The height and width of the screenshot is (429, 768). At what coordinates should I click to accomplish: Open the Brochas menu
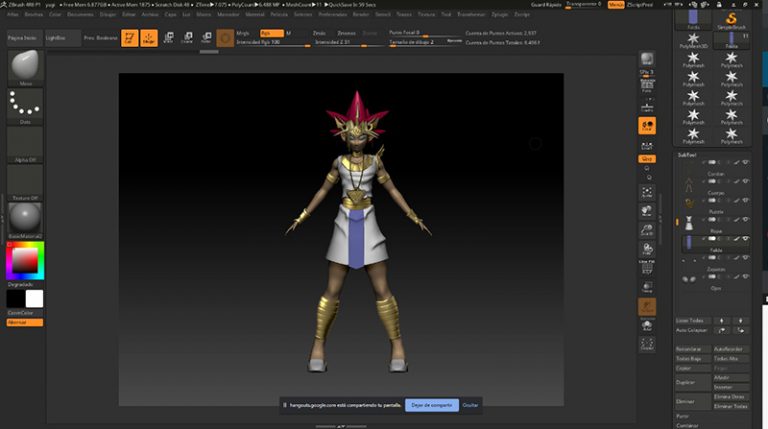click(34, 14)
